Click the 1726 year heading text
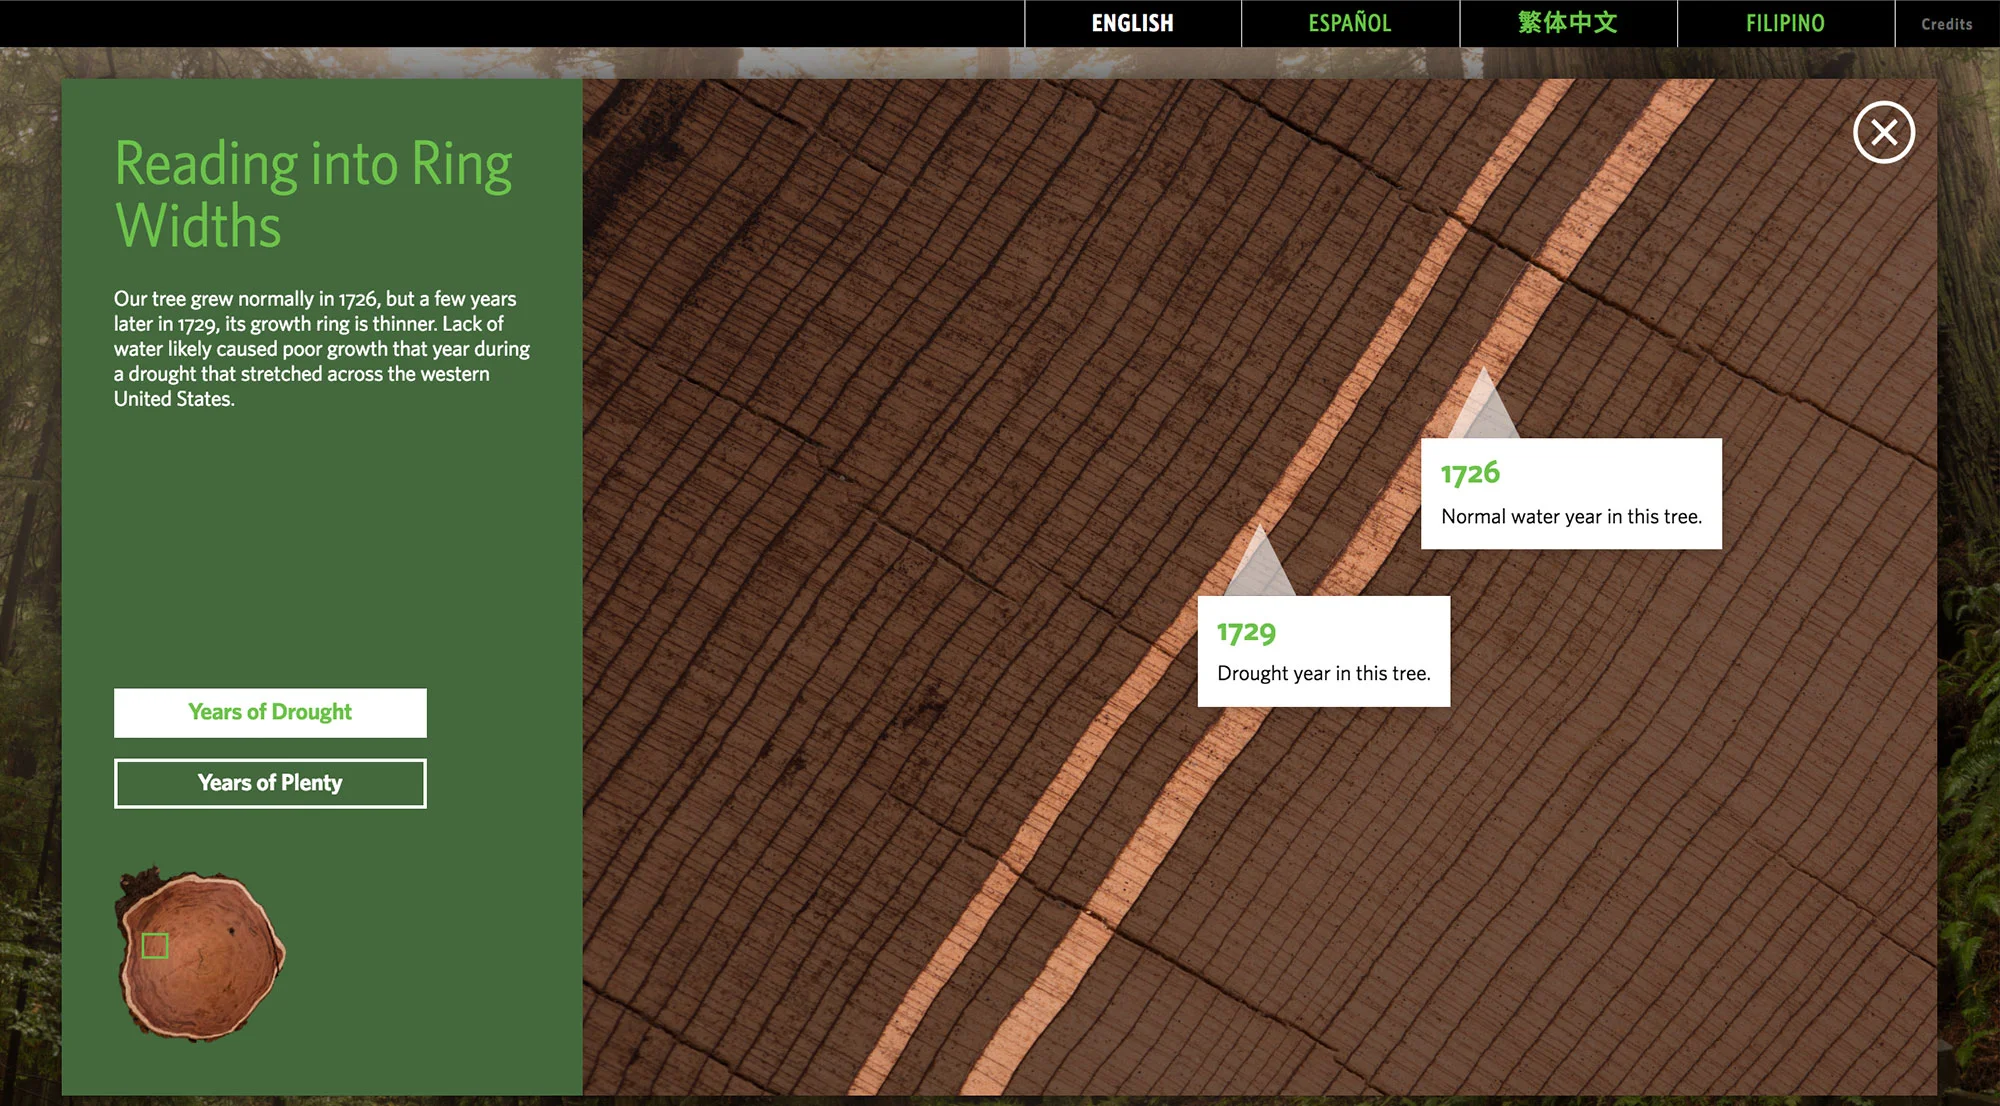Screen dimensions: 2000x1106 click(x=1470, y=472)
